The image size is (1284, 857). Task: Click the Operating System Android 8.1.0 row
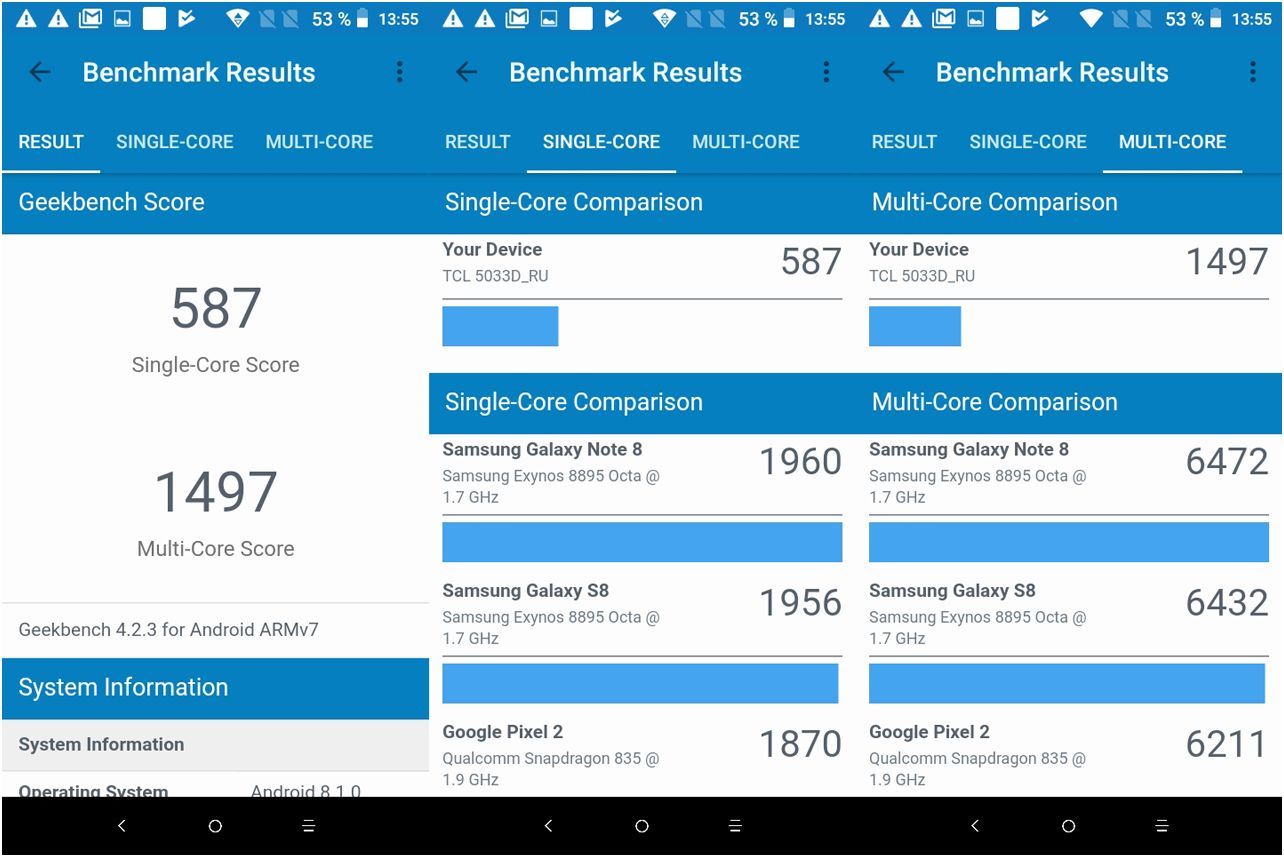pyautogui.click(x=215, y=790)
